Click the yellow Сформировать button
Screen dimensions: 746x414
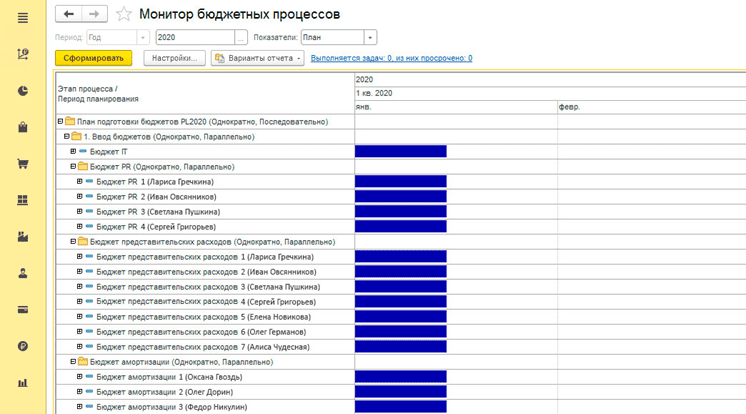93,58
